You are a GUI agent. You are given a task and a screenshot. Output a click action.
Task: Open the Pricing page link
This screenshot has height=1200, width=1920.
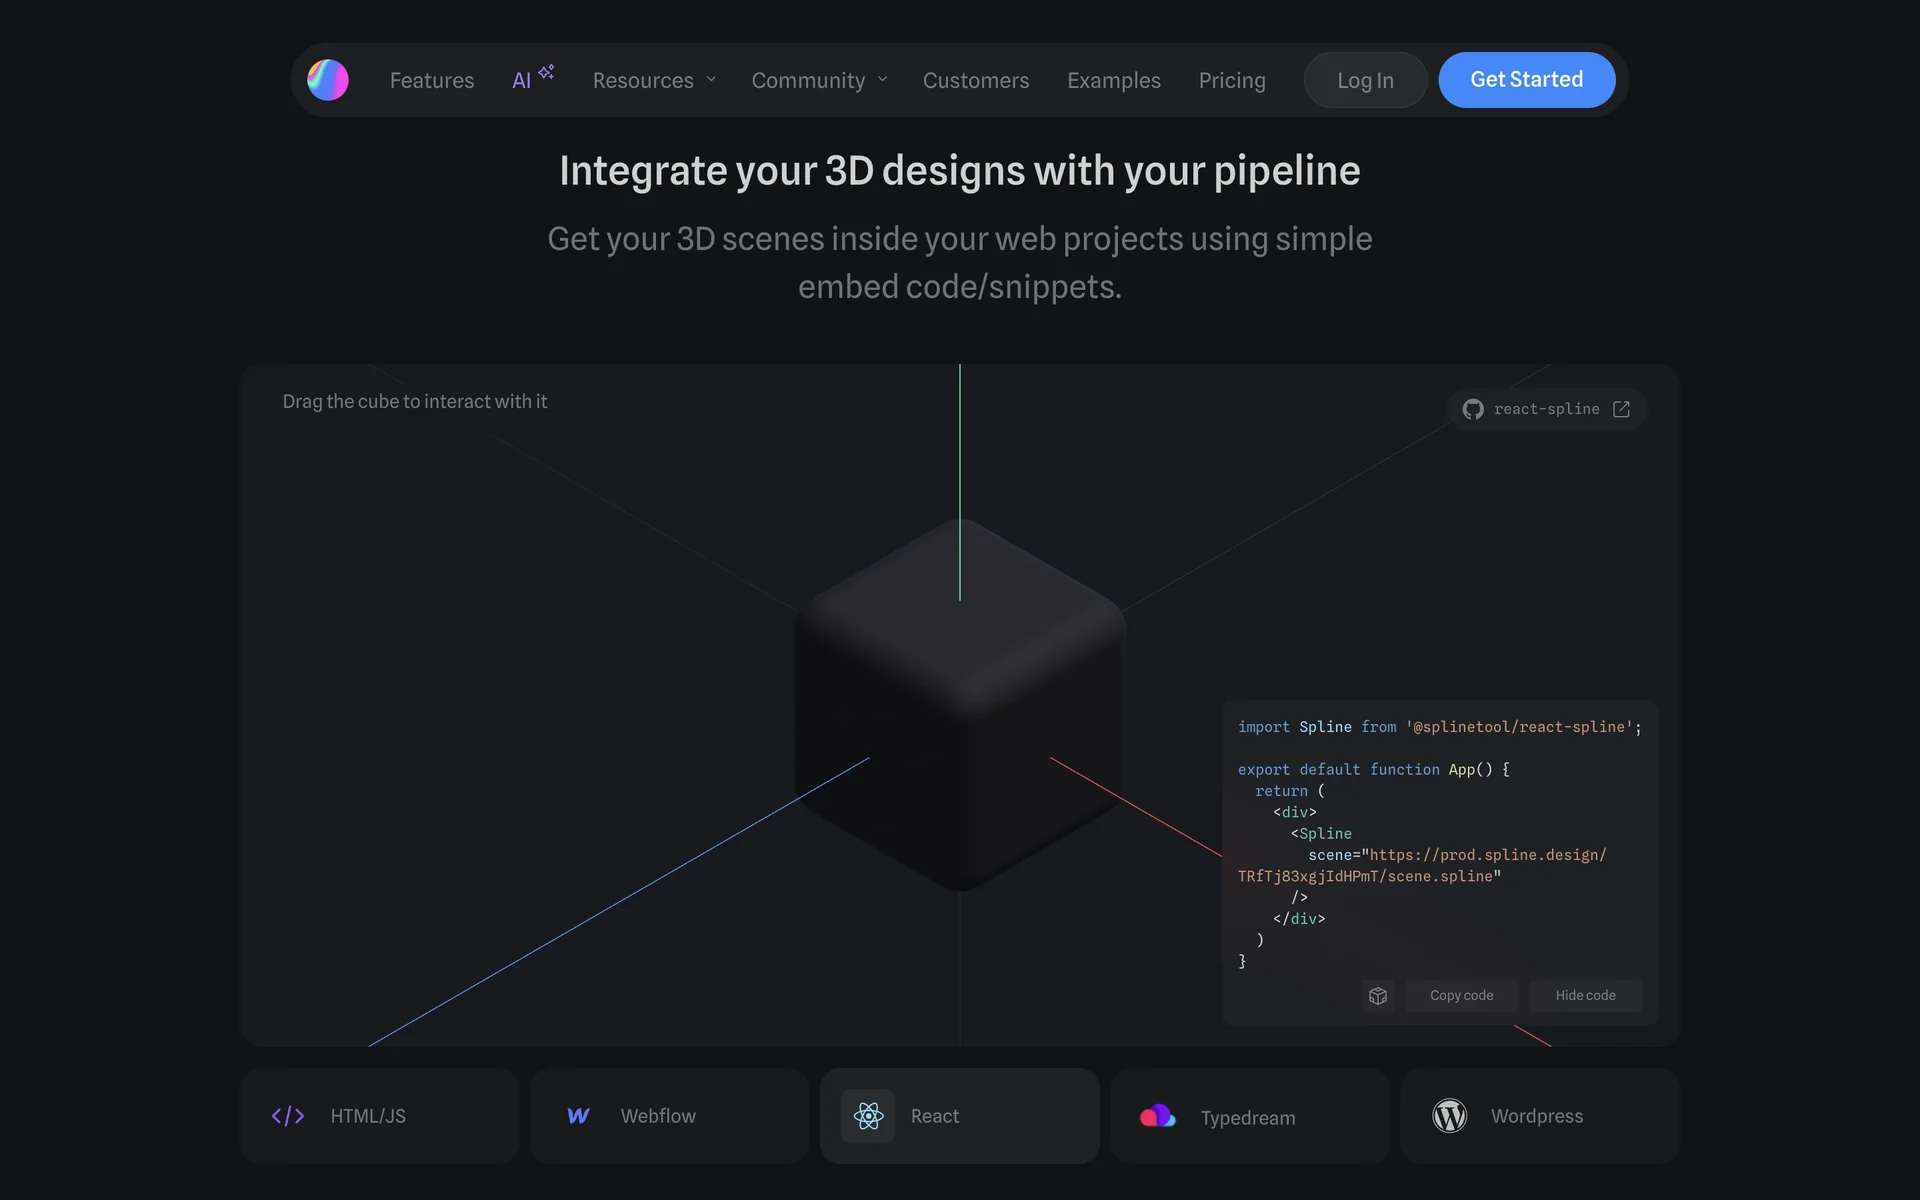(x=1232, y=80)
